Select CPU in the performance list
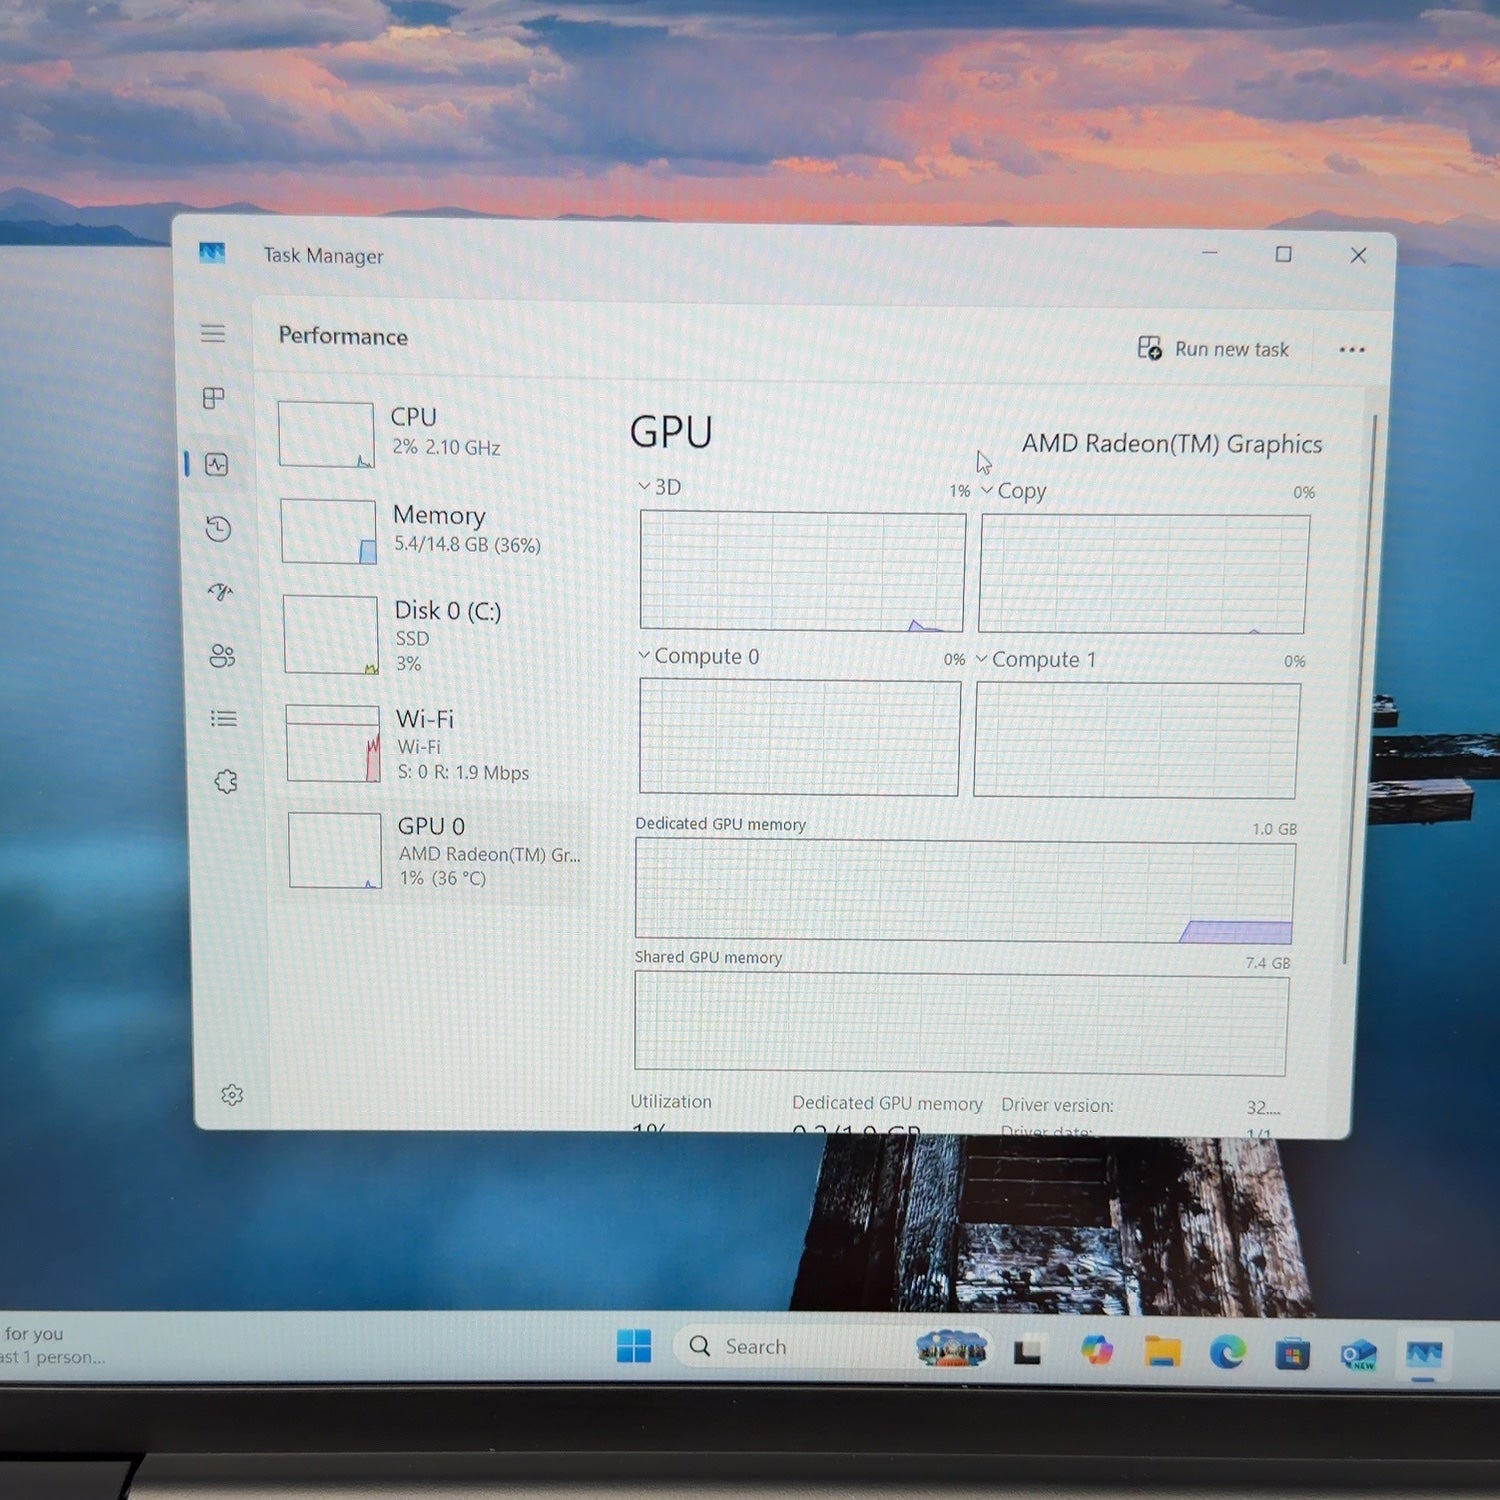This screenshot has width=1500, height=1500. (x=425, y=432)
